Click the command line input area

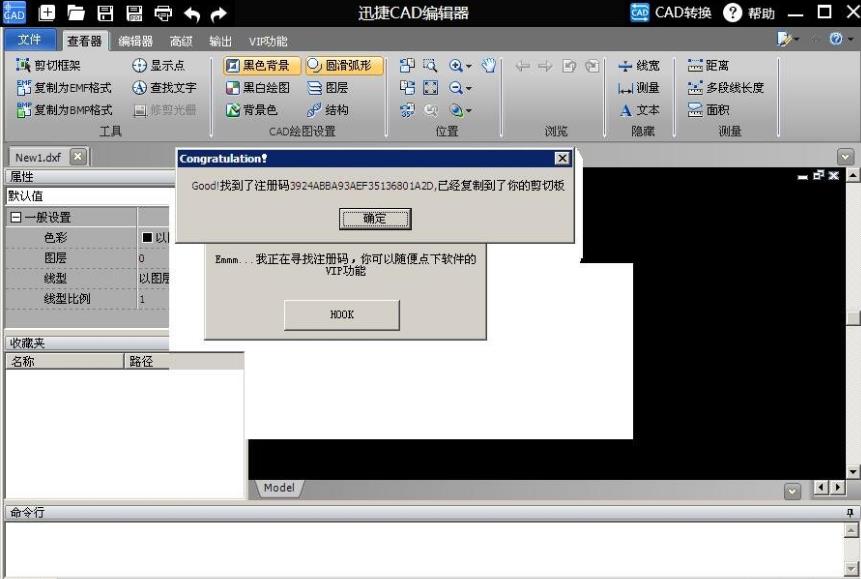click(424, 548)
